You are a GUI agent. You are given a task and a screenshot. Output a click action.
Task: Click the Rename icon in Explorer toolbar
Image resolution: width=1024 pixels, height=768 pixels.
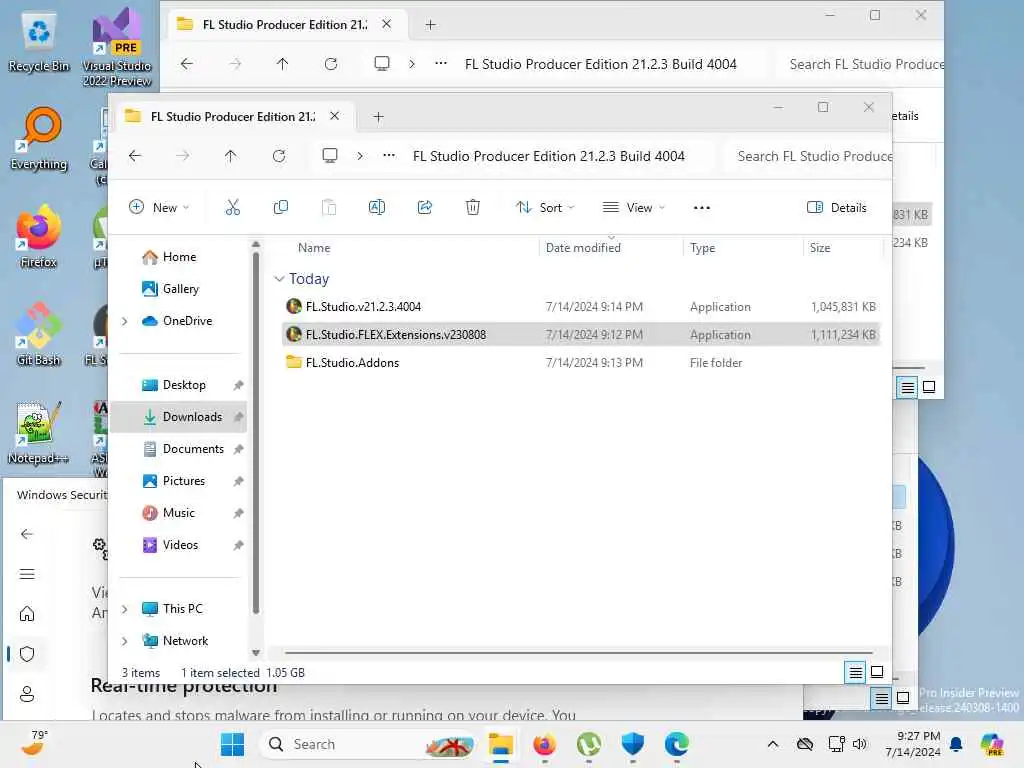377,208
